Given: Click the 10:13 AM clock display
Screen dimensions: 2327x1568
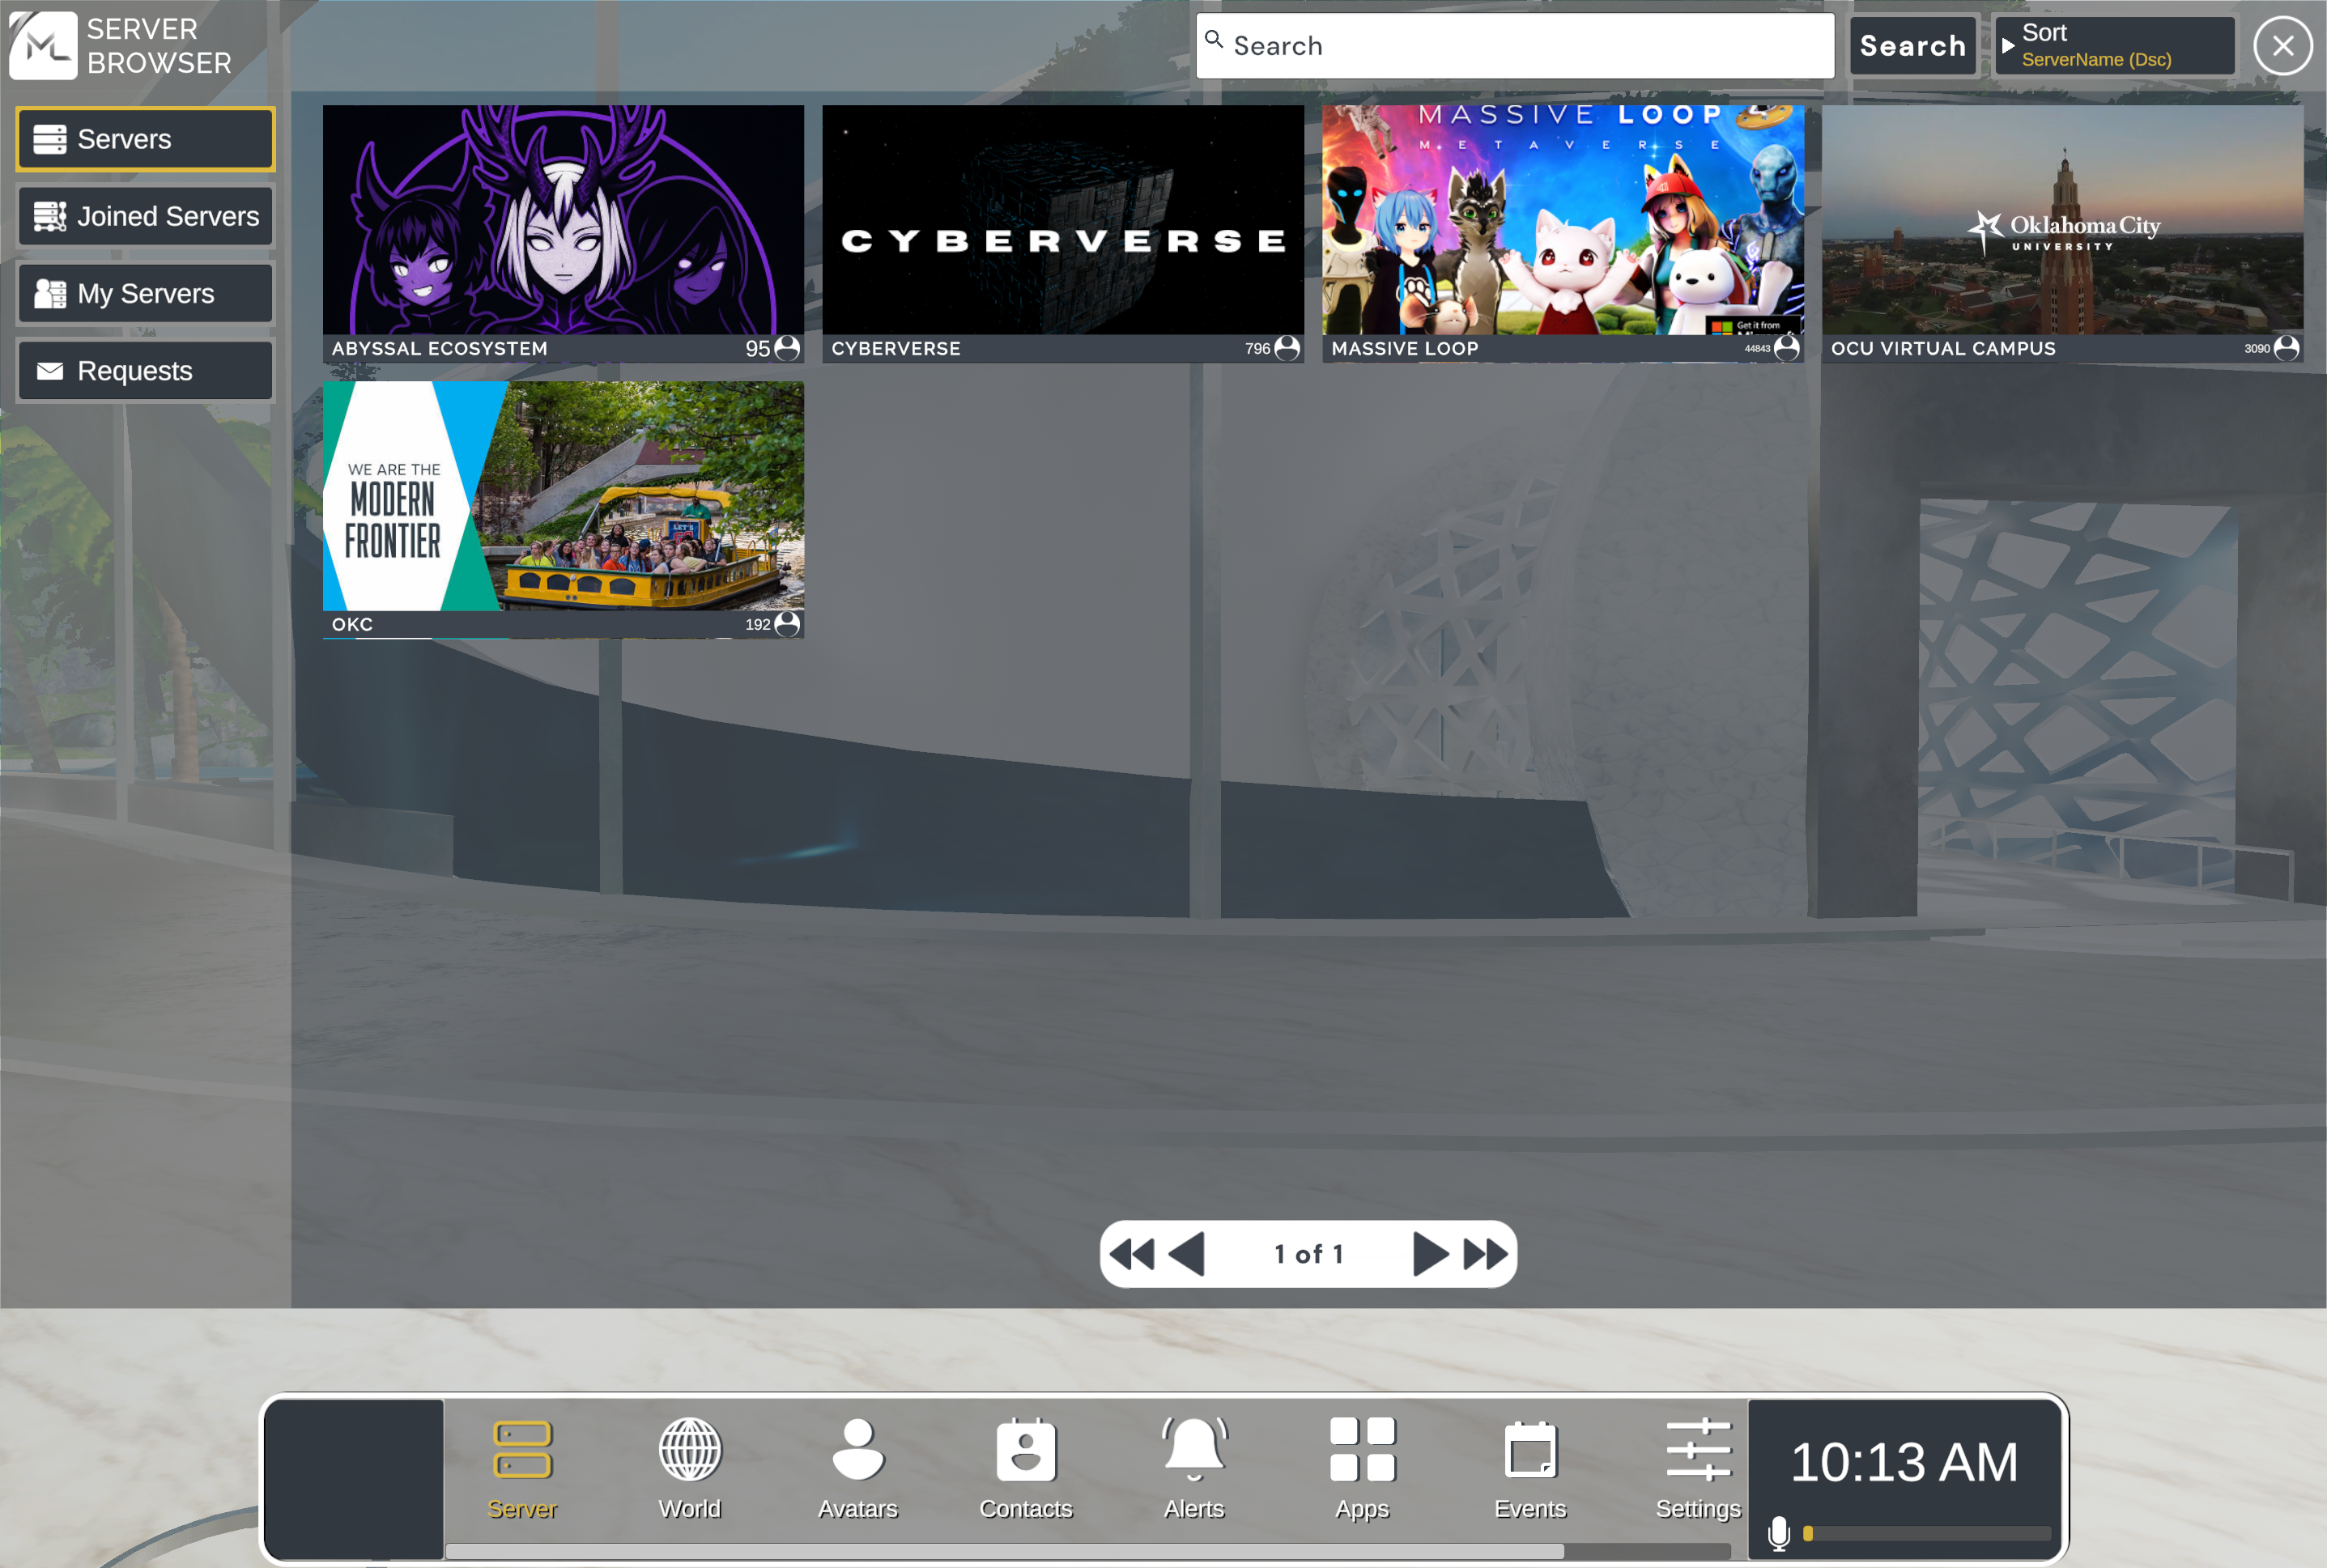Looking at the screenshot, I should tap(1904, 1462).
